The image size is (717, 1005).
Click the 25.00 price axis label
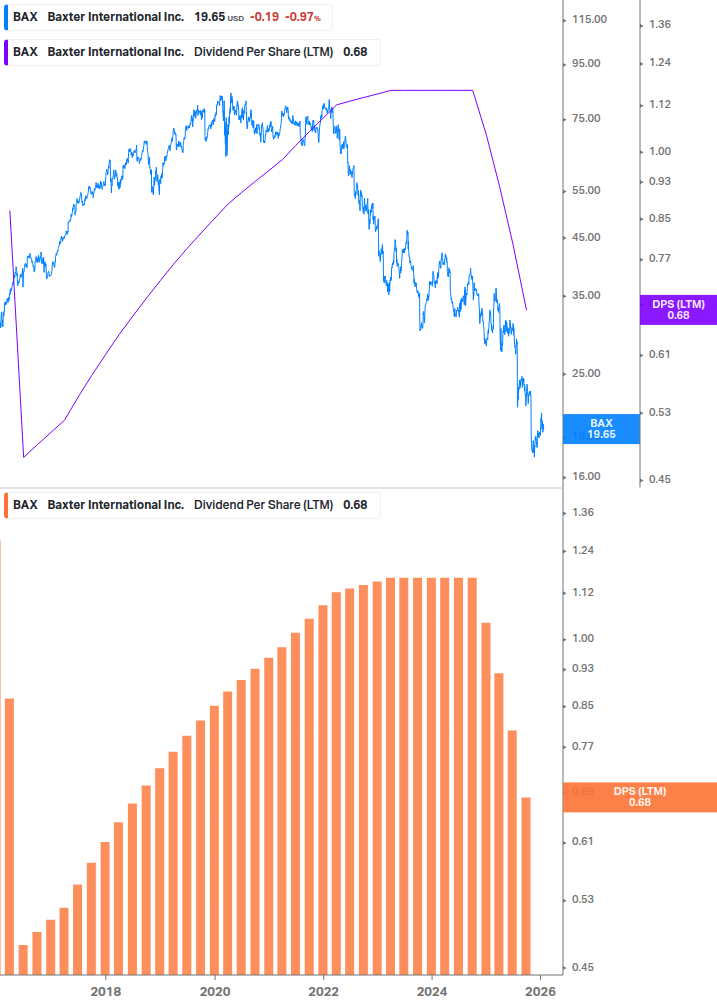(586, 374)
